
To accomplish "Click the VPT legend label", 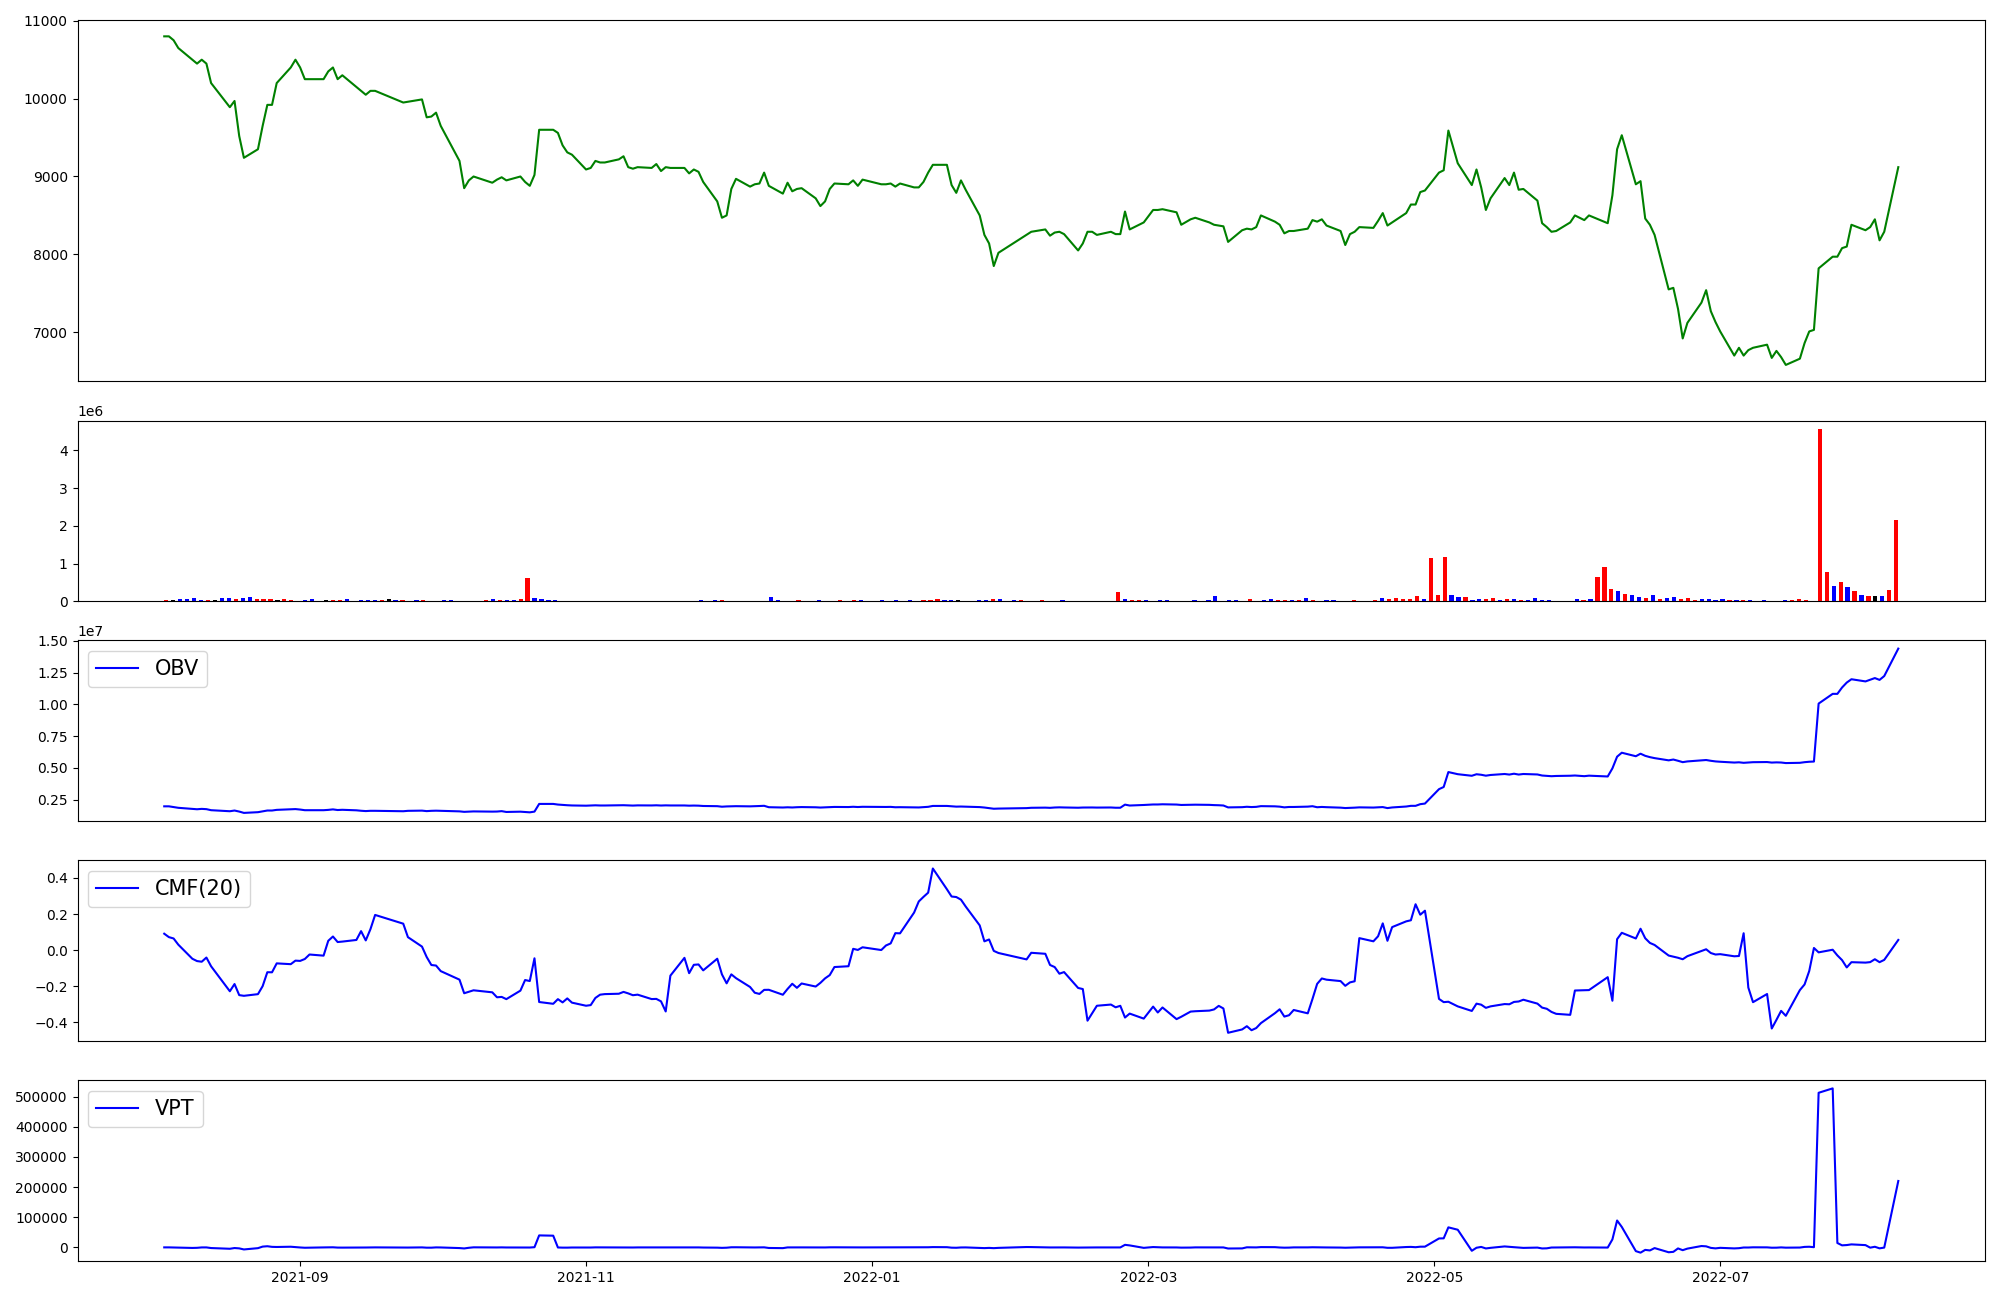I will pyautogui.click(x=174, y=1108).
